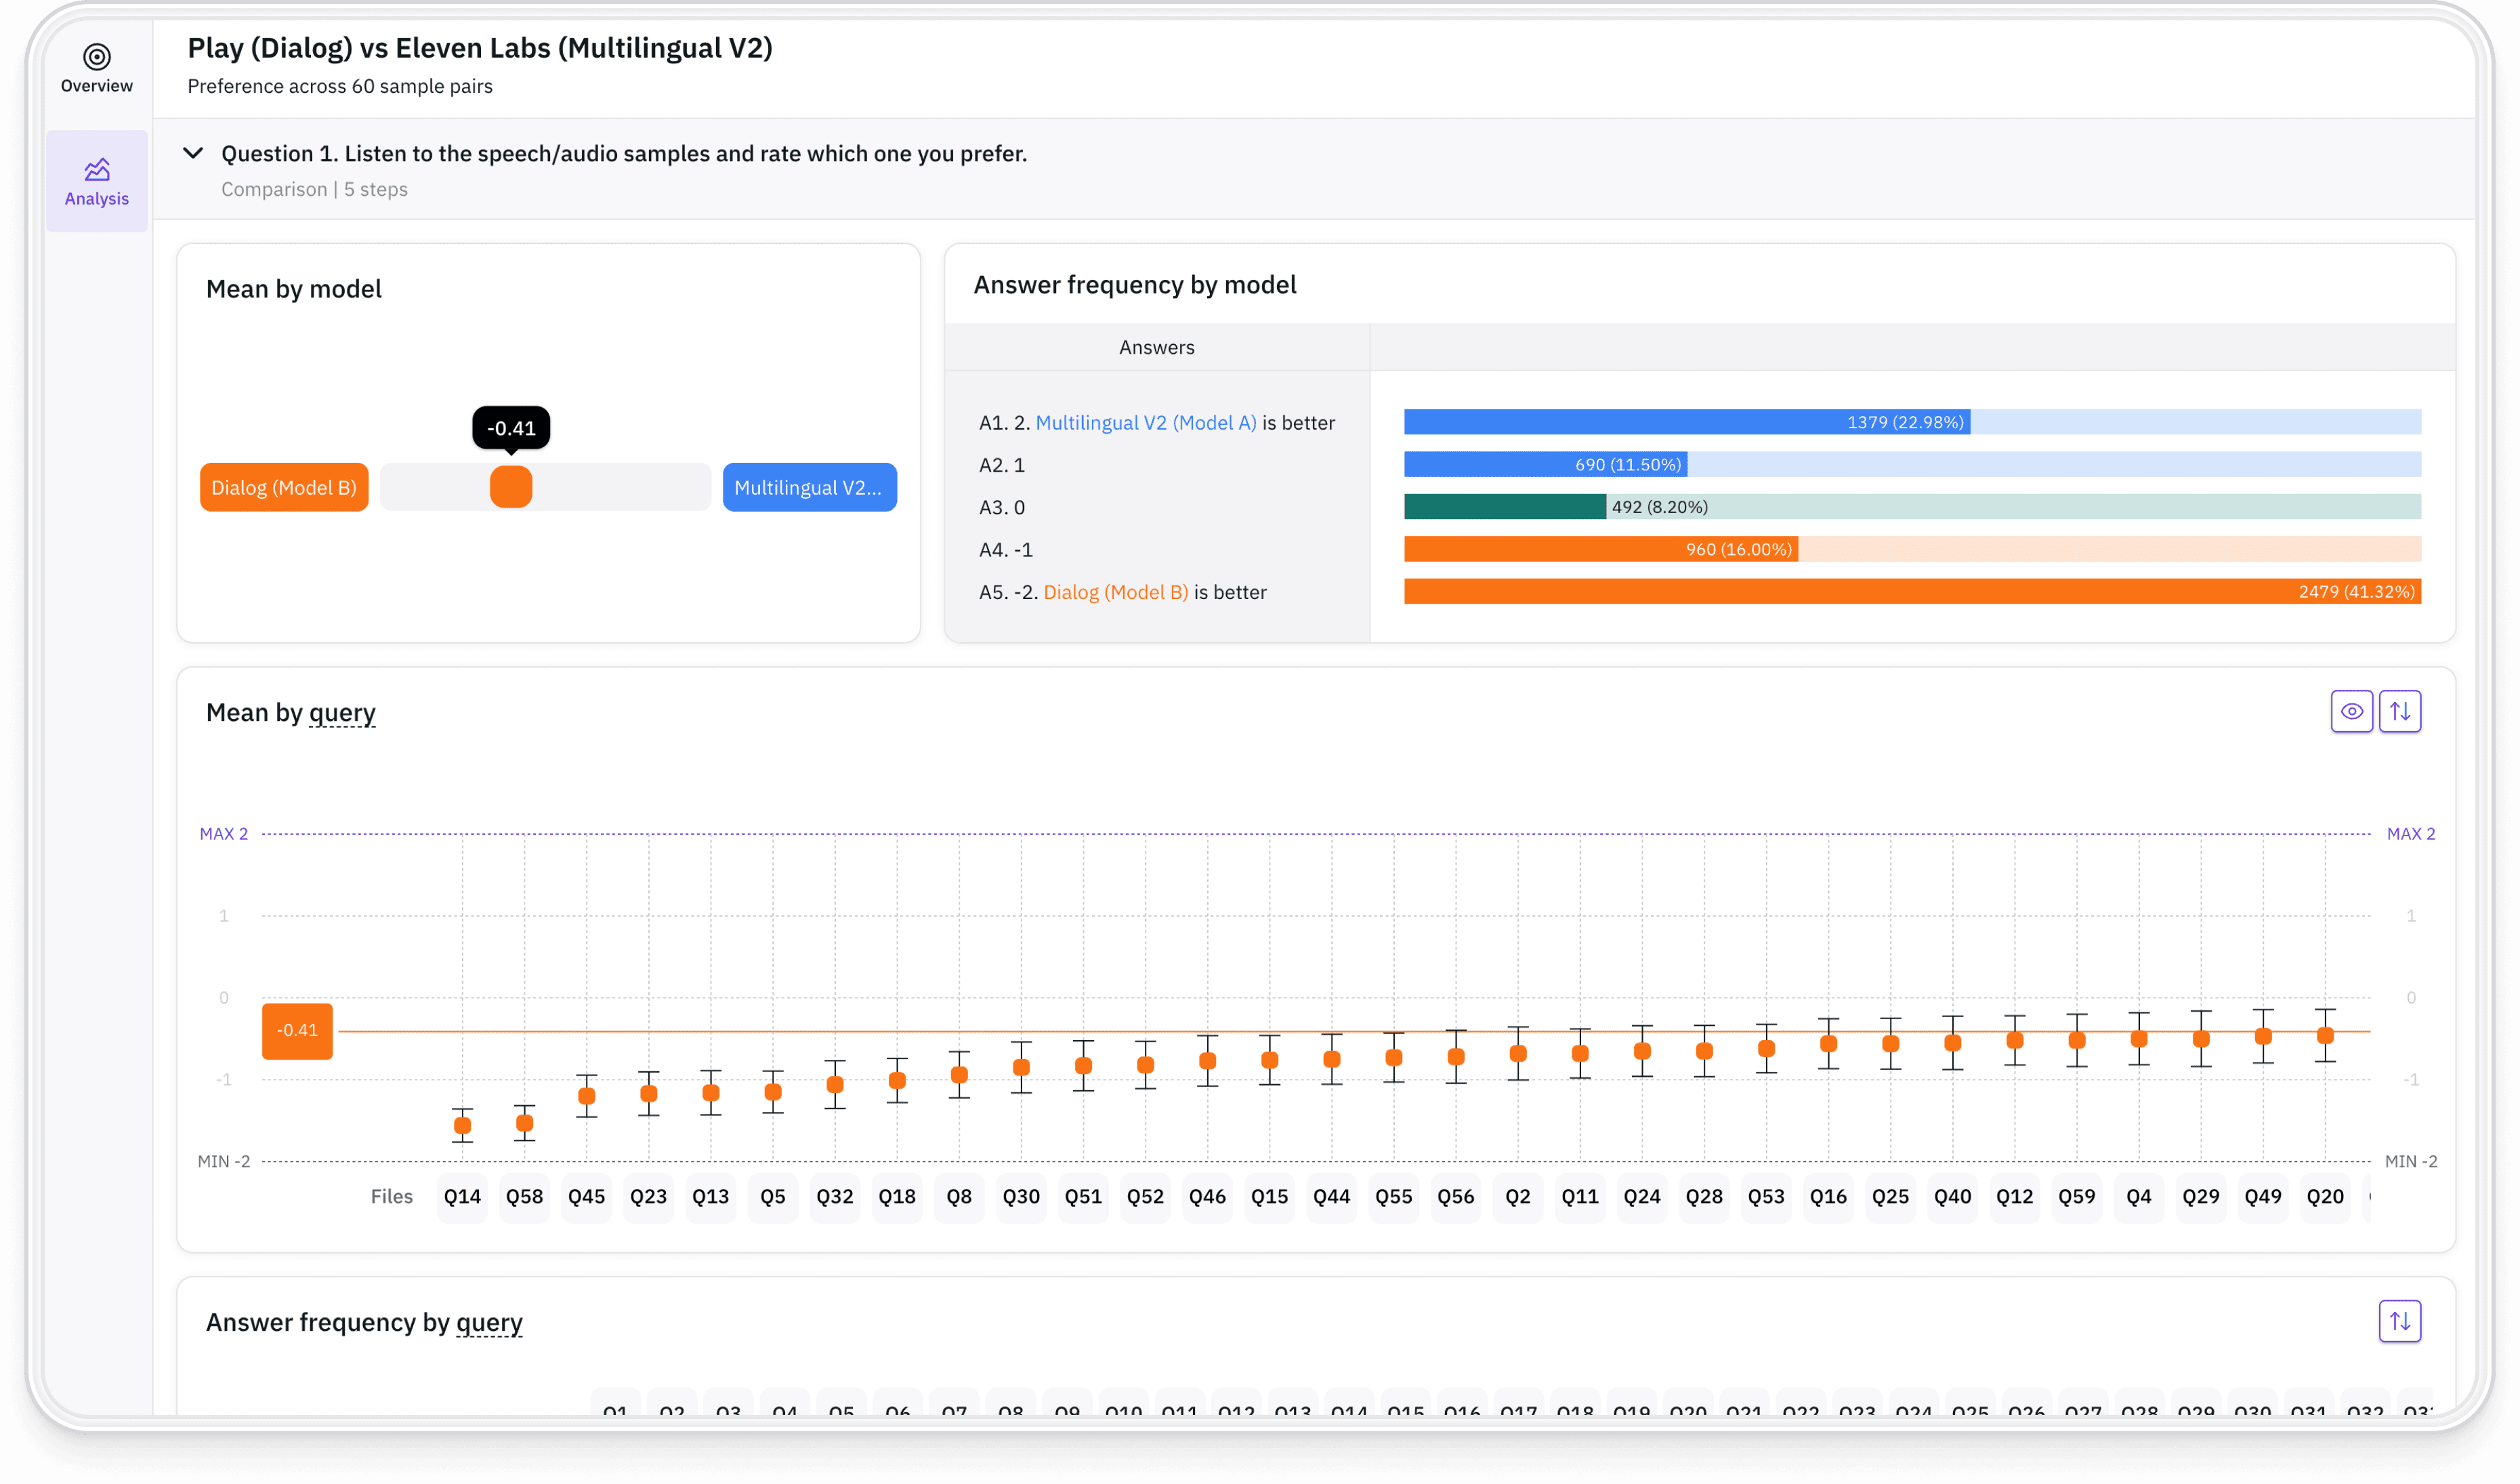Collapse Question 1 with the chevron
2520x1484 pixels.
click(193, 153)
